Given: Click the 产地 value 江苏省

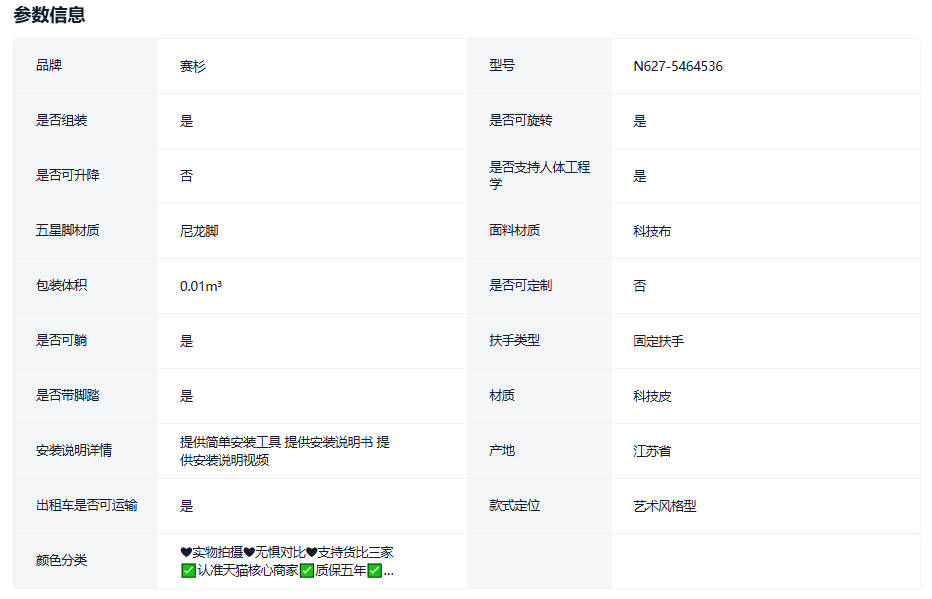Looking at the screenshot, I should pos(652,451).
